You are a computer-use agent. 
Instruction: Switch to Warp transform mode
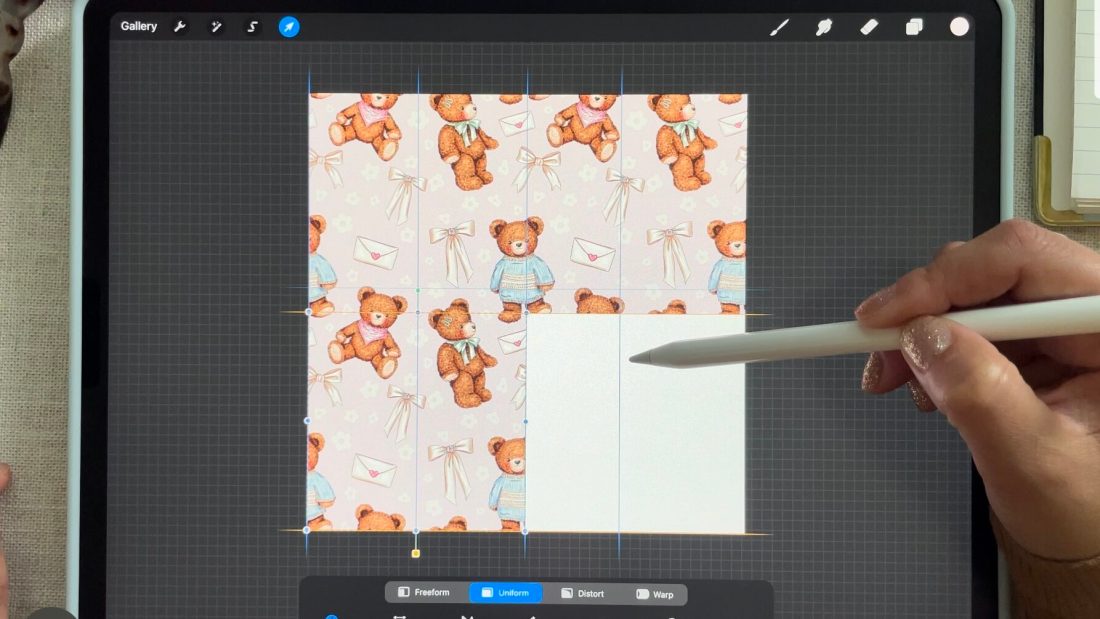tap(655, 594)
